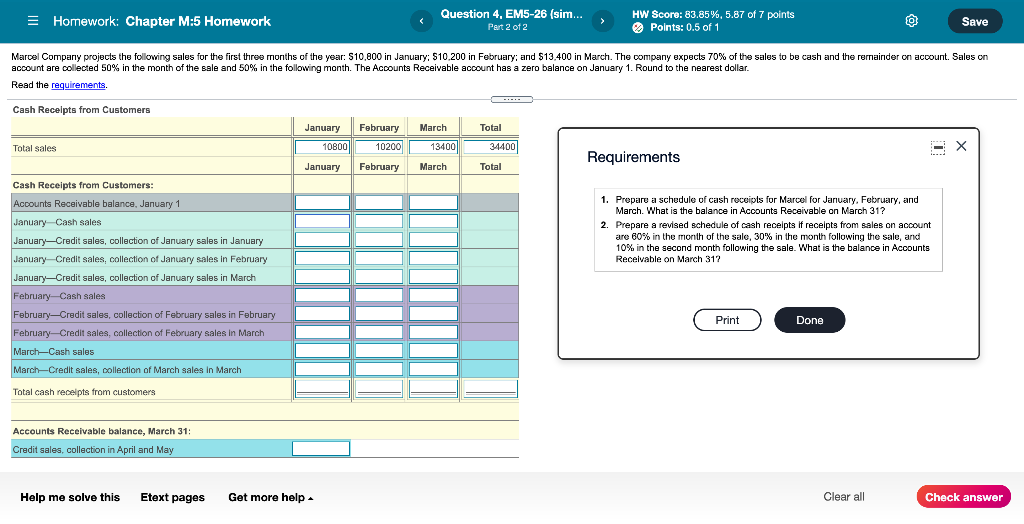Click January field for Total cash receipts from customers

click(x=322, y=390)
